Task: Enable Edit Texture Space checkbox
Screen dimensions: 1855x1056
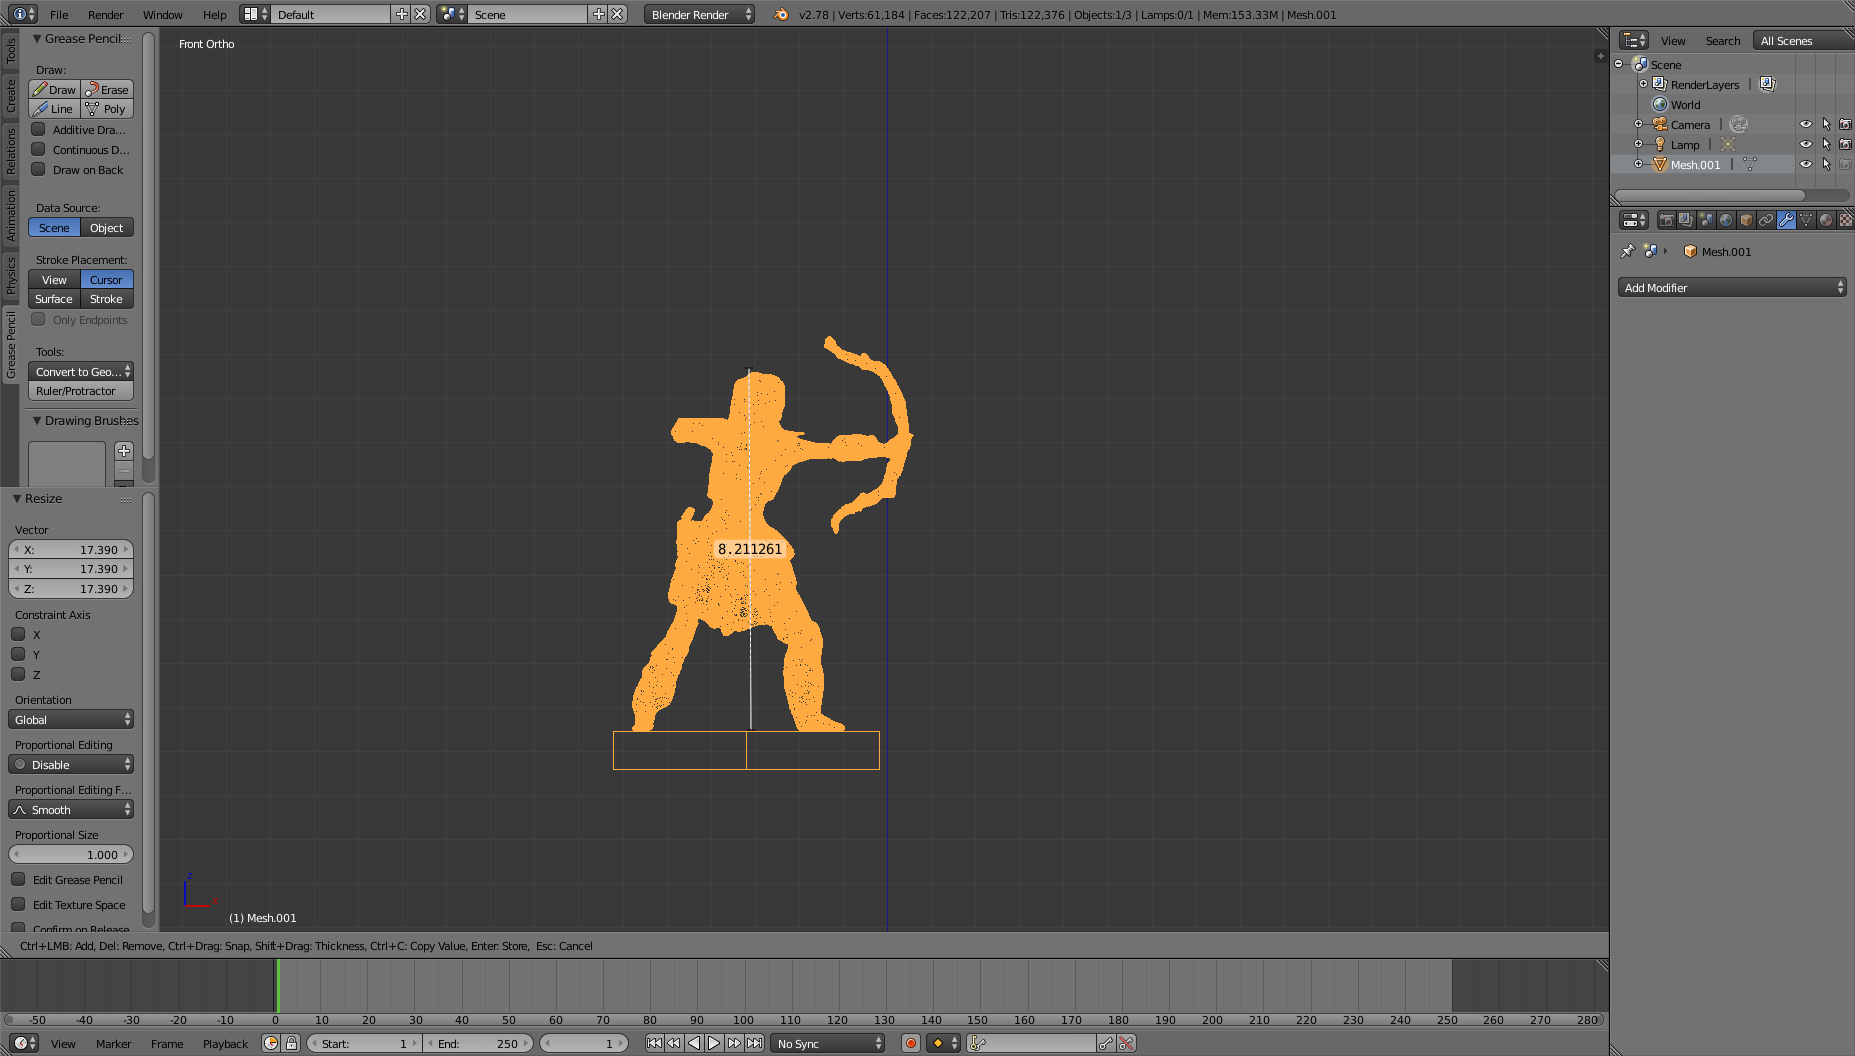Action: (x=18, y=904)
